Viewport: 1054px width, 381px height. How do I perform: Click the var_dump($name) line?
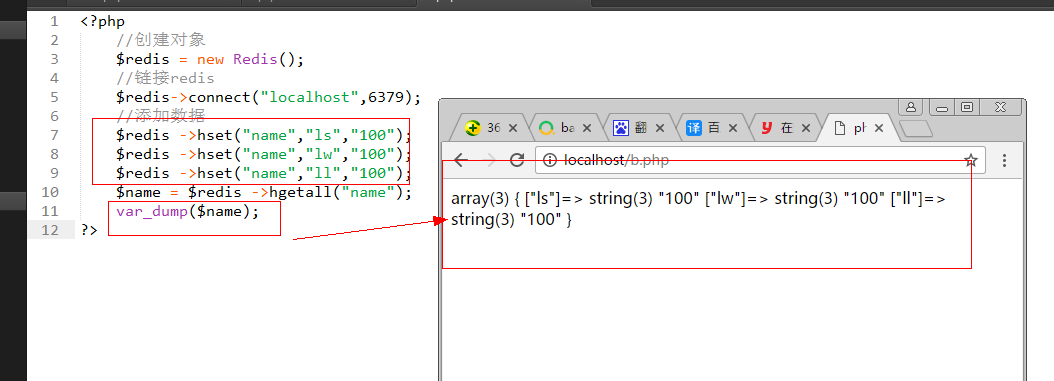point(188,212)
